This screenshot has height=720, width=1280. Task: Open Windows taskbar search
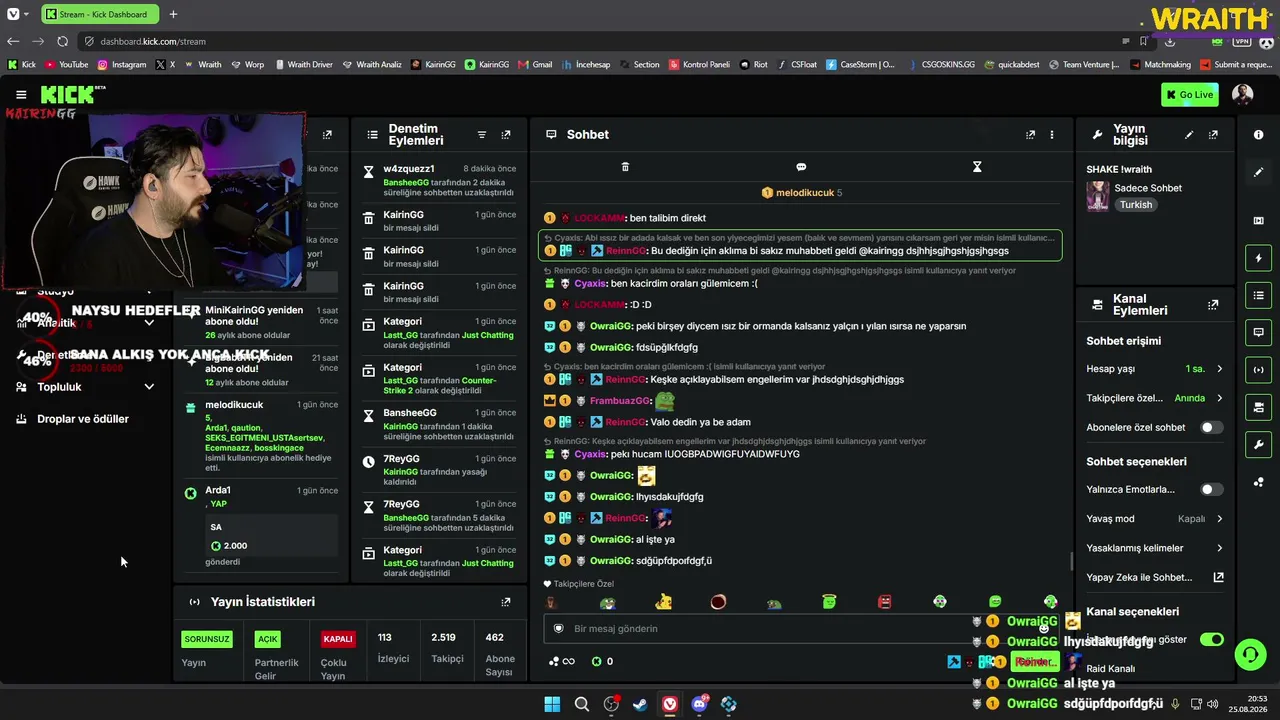(581, 704)
